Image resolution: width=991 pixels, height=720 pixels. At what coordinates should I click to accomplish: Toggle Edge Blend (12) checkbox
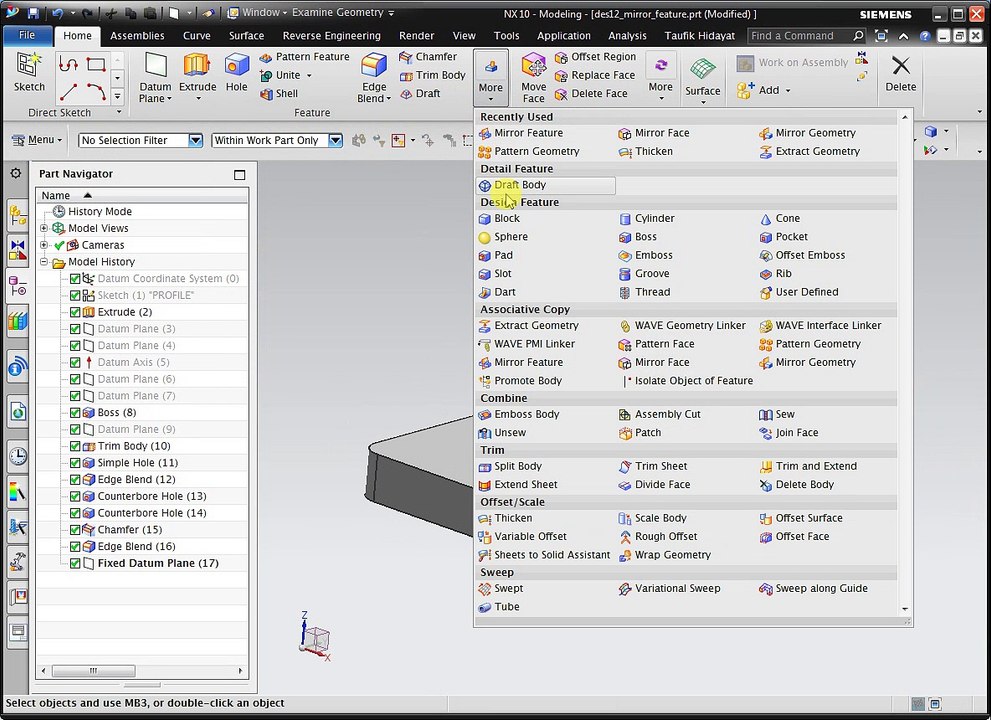[x=75, y=480]
